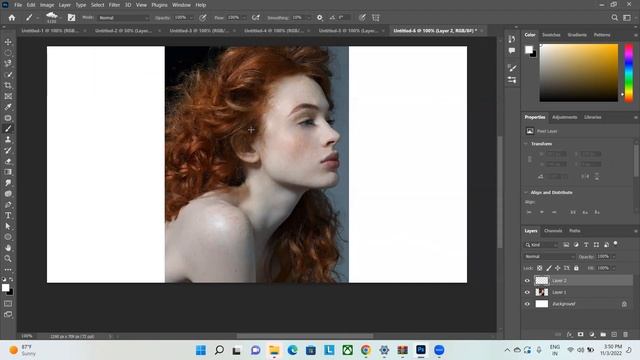Open Edit Toolbar three-dots button

8,269
